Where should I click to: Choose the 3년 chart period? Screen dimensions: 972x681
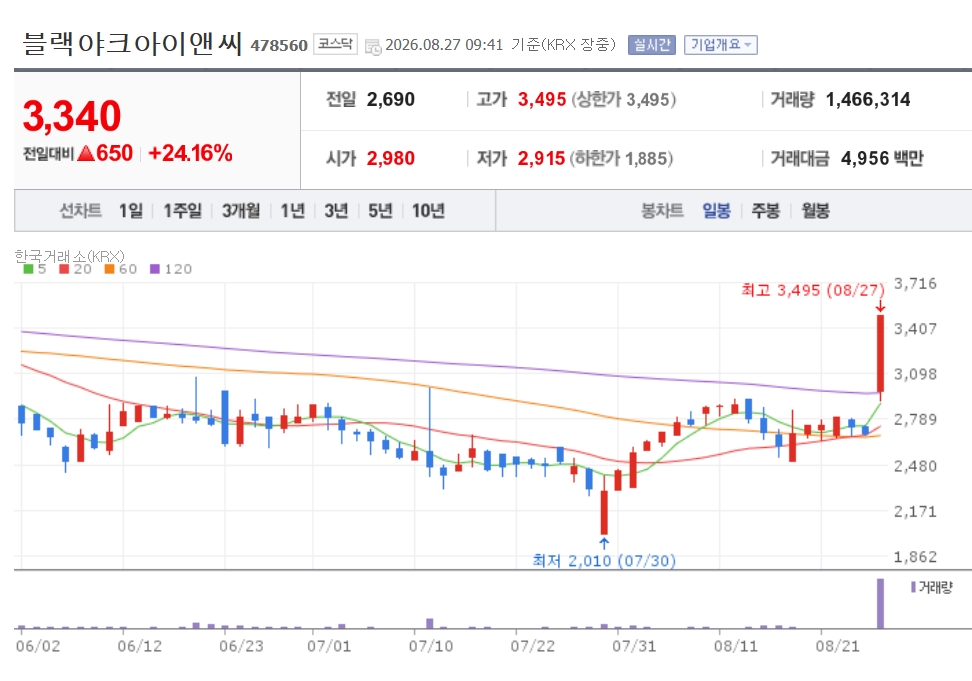(336, 211)
